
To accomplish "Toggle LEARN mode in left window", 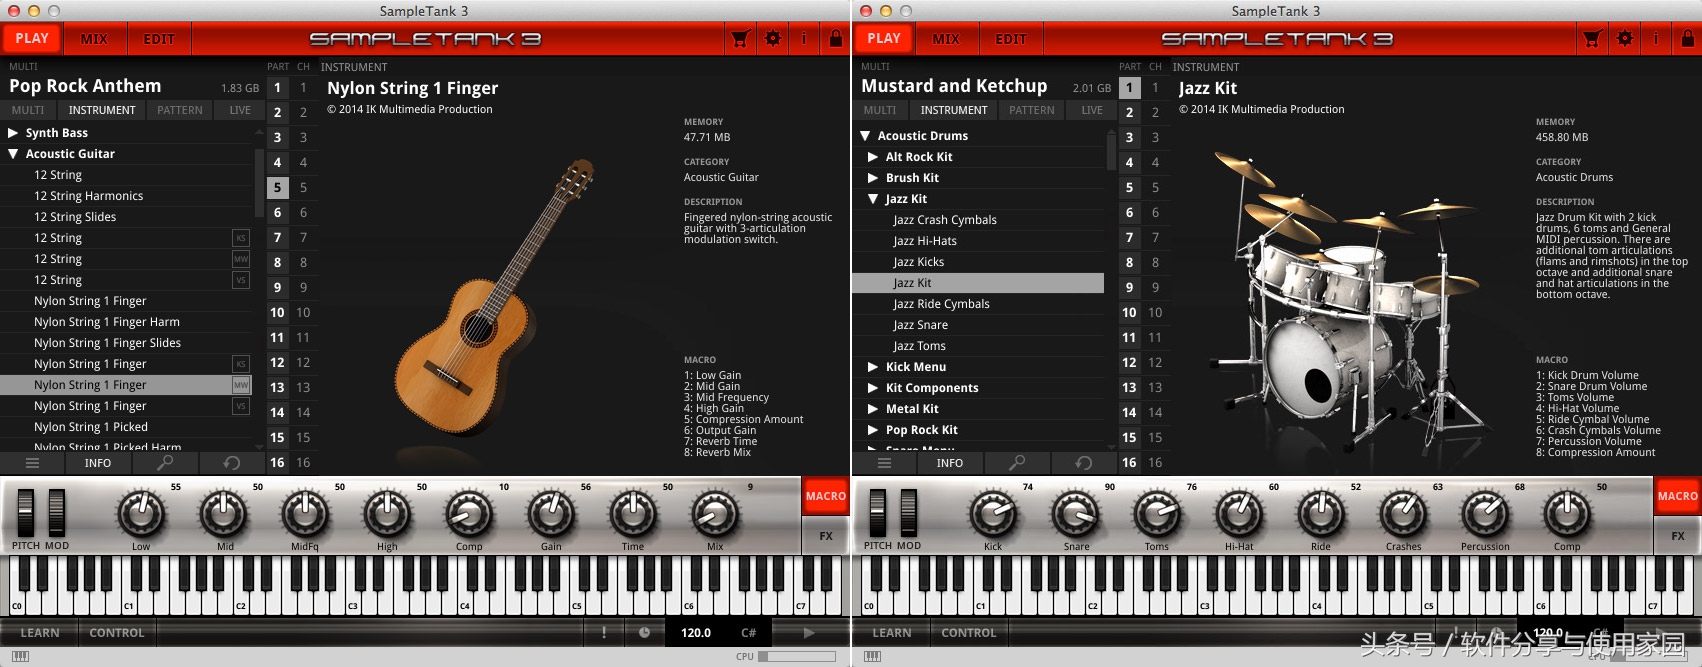I will point(40,633).
